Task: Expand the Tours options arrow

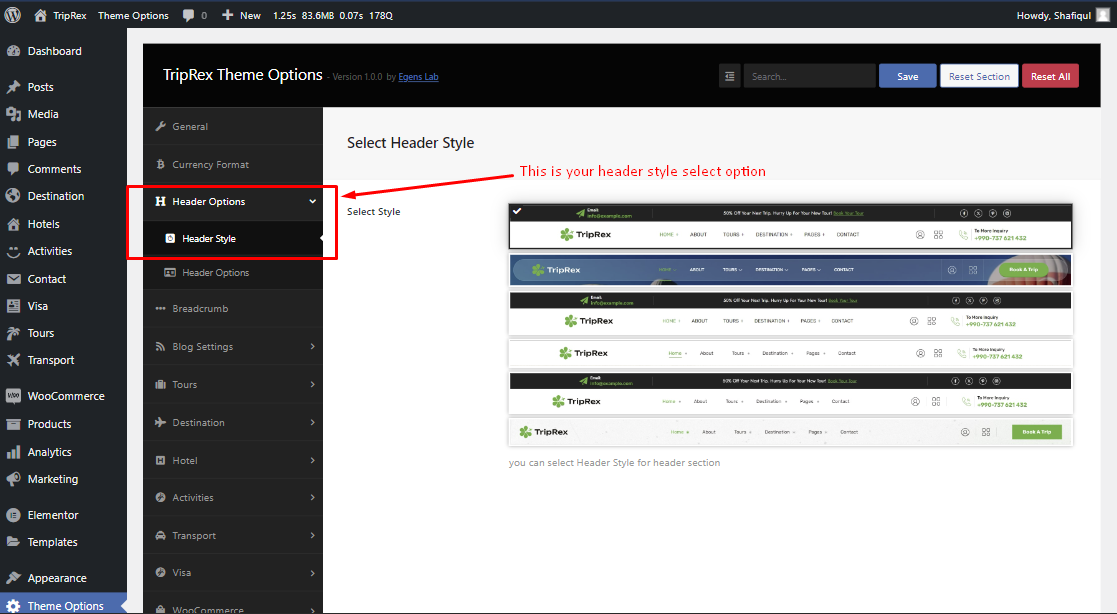Action: [312, 385]
